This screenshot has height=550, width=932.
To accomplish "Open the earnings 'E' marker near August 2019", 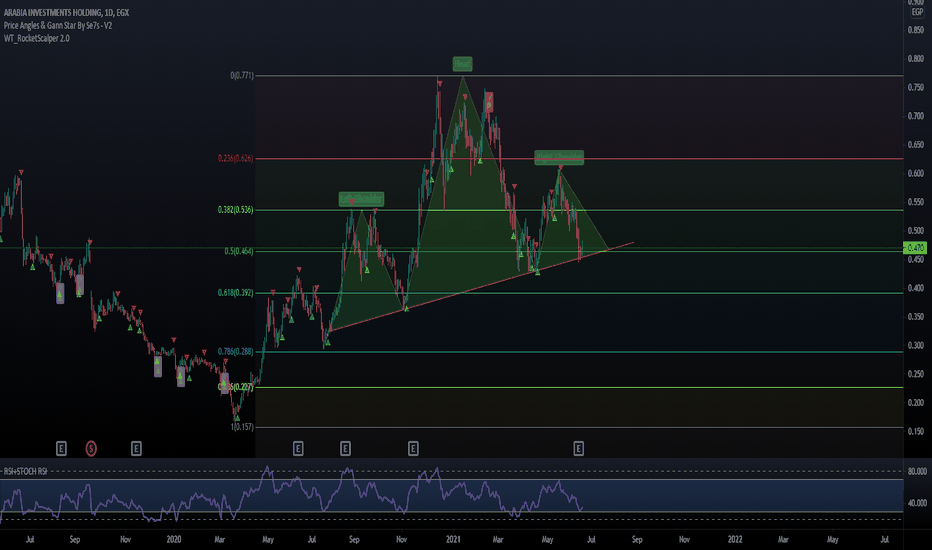I will (61, 448).
